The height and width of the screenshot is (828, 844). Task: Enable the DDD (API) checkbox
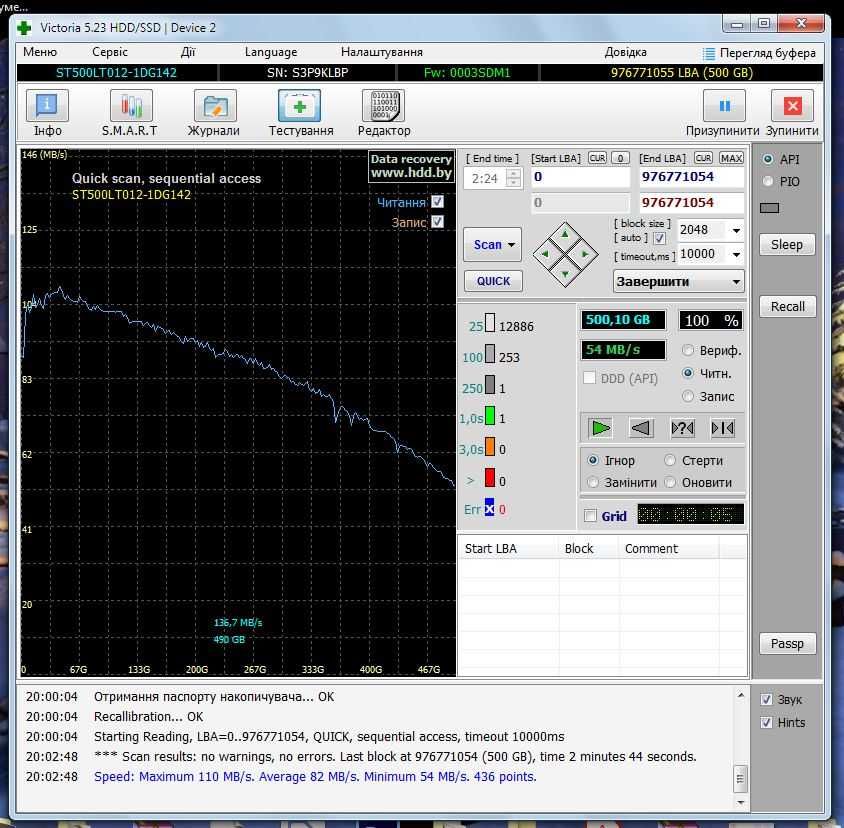[x=589, y=377]
